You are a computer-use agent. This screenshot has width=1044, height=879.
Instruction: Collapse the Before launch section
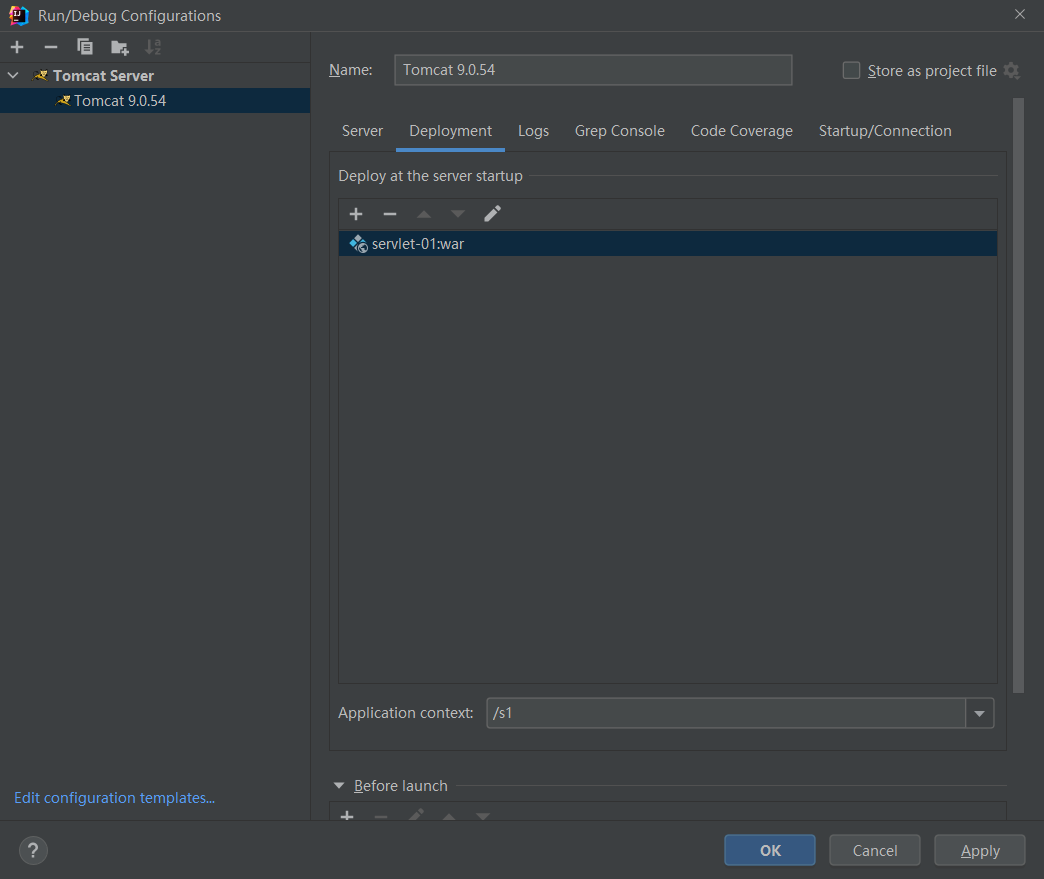click(339, 786)
